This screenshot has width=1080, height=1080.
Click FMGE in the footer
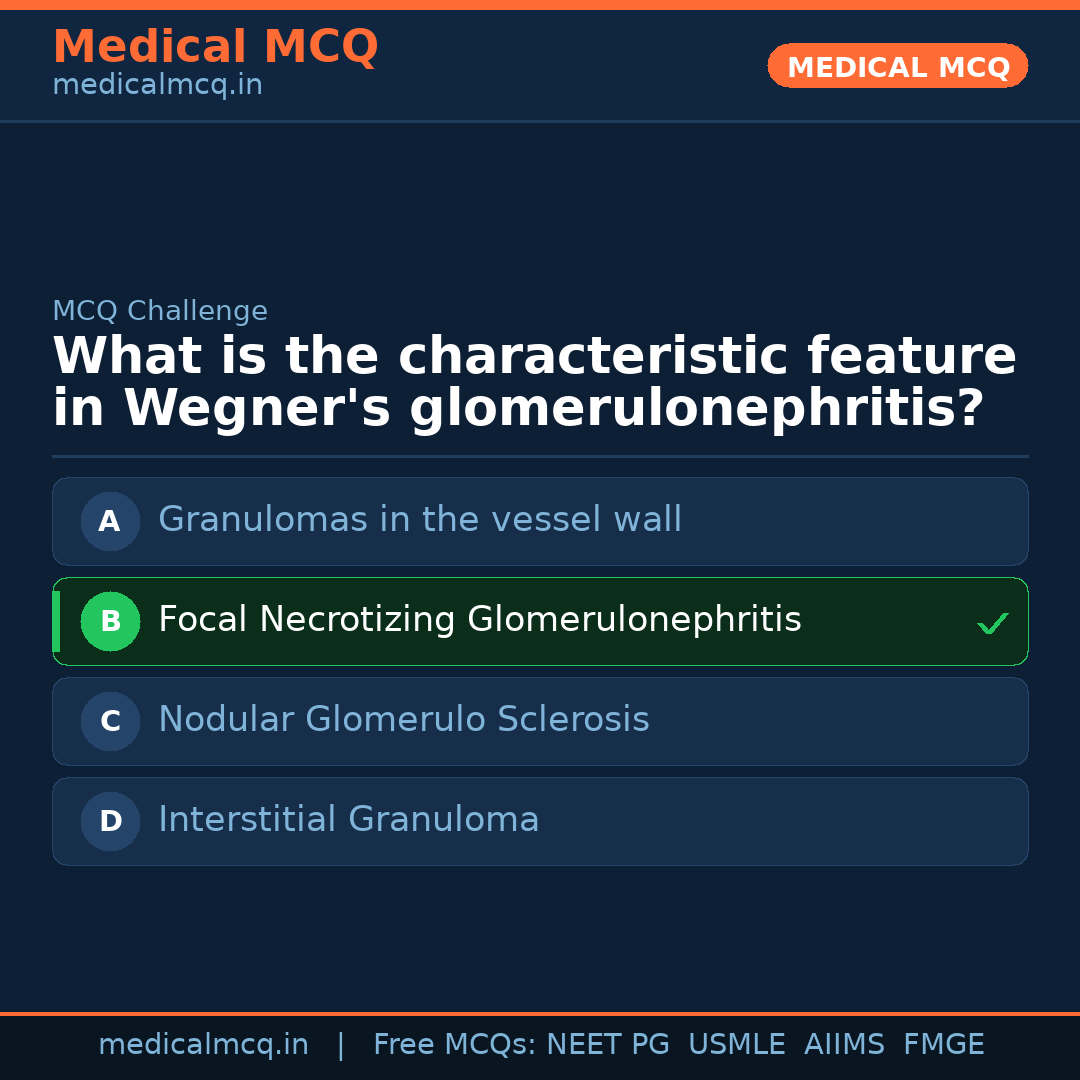click(944, 1045)
